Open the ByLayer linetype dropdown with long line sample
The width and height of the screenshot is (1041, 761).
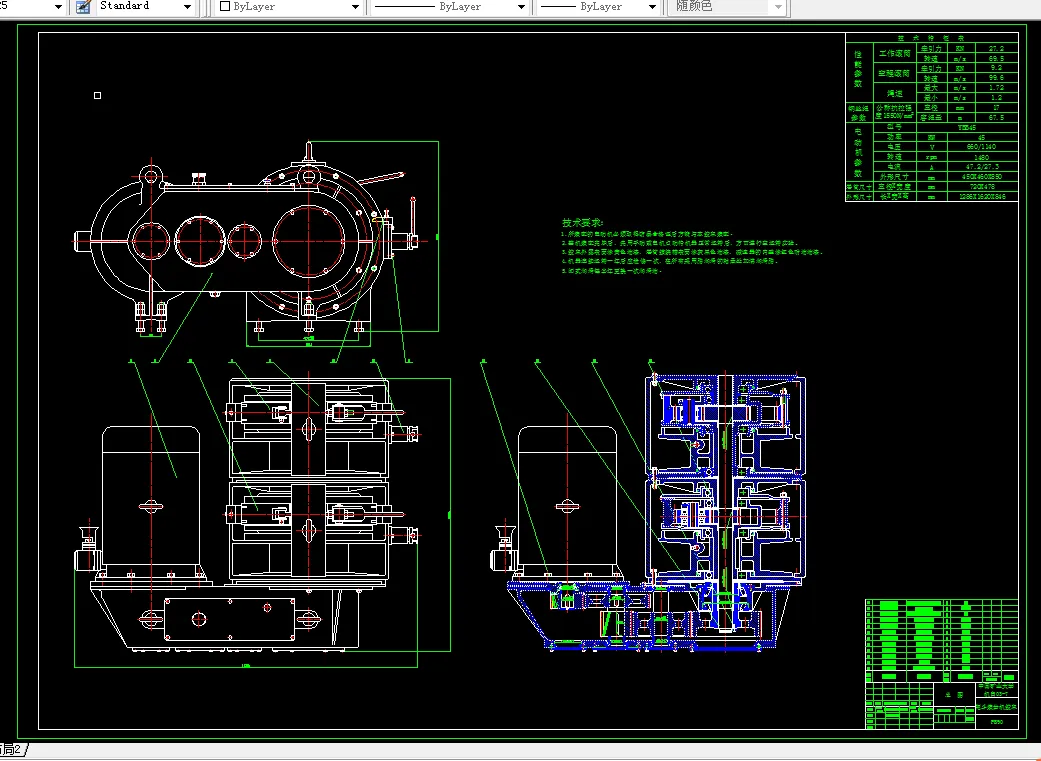521,7
